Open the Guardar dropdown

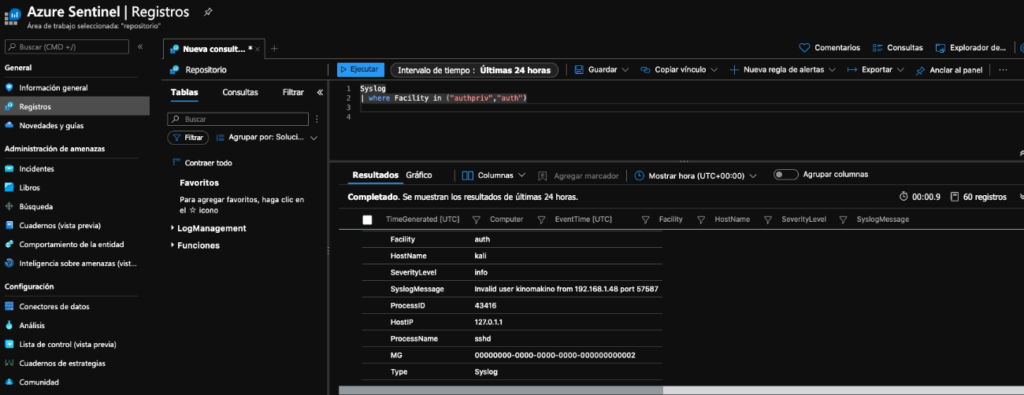coord(601,70)
